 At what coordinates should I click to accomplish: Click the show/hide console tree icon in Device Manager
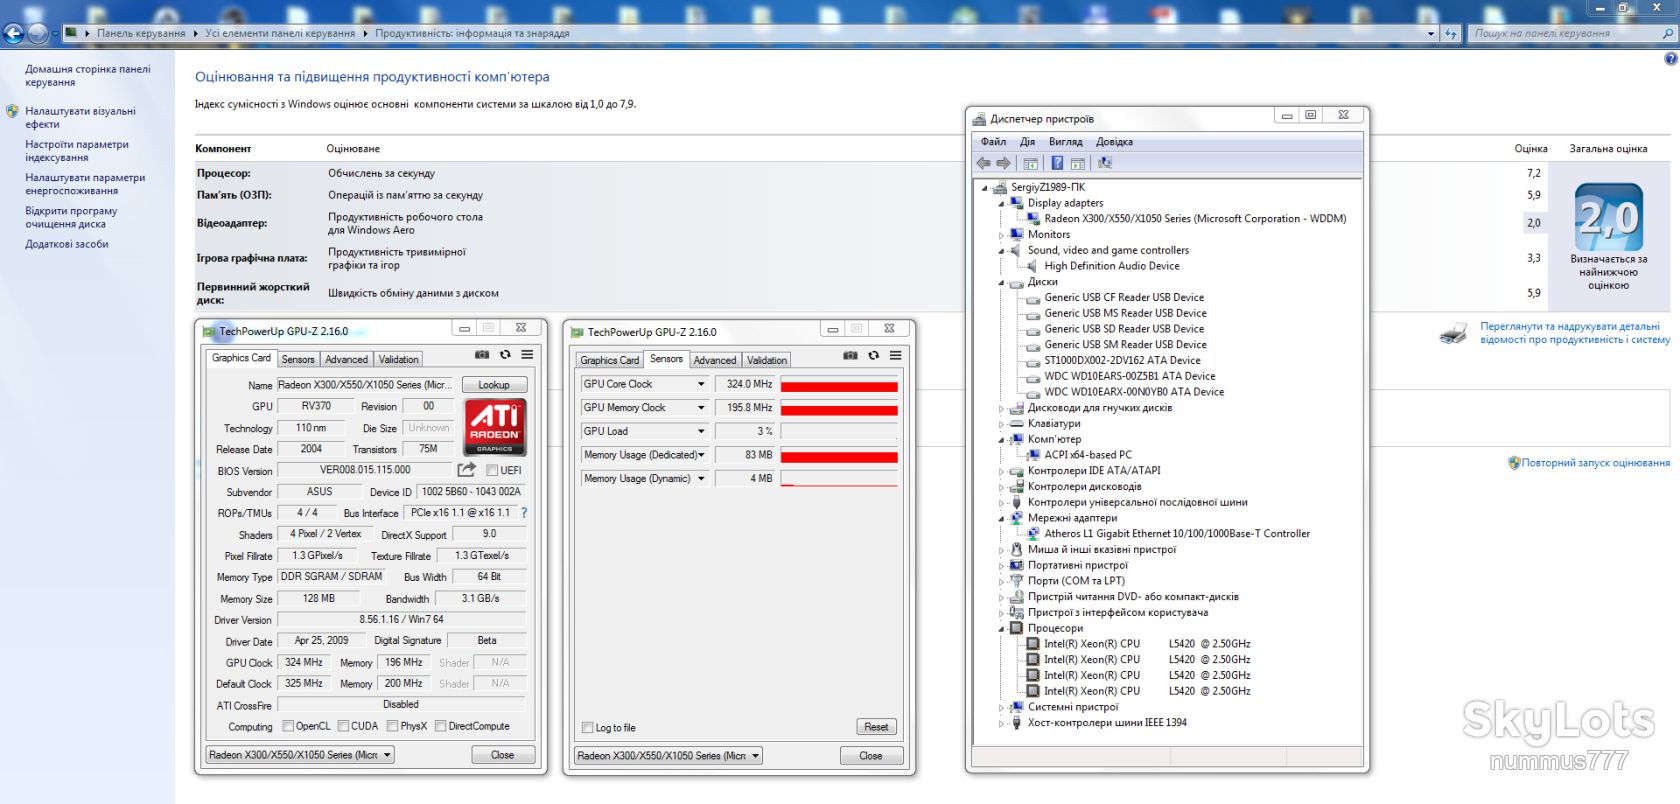coord(1030,163)
